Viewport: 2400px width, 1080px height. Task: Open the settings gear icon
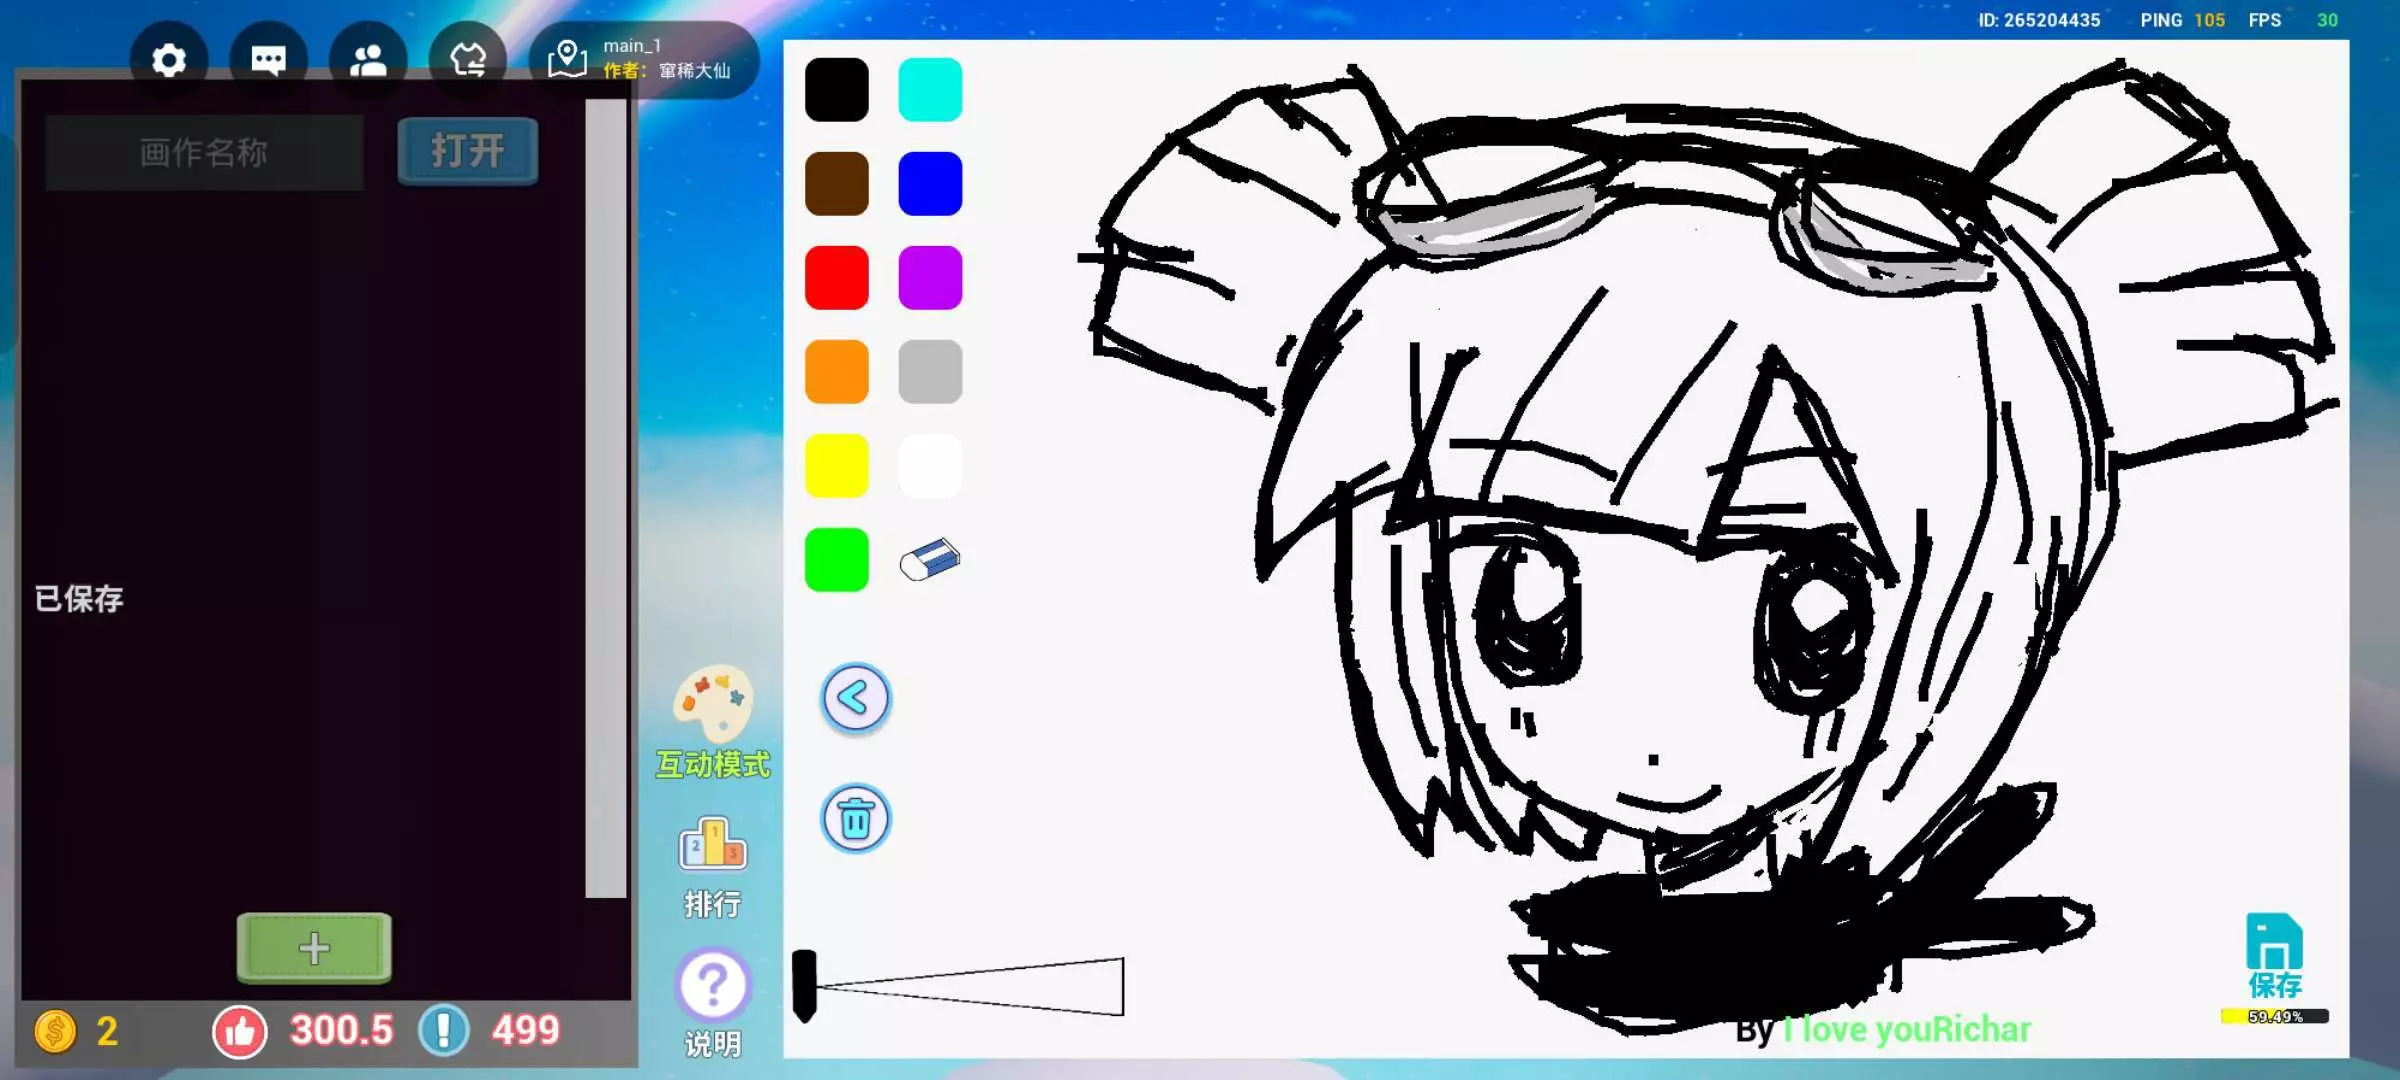[168, 60]
